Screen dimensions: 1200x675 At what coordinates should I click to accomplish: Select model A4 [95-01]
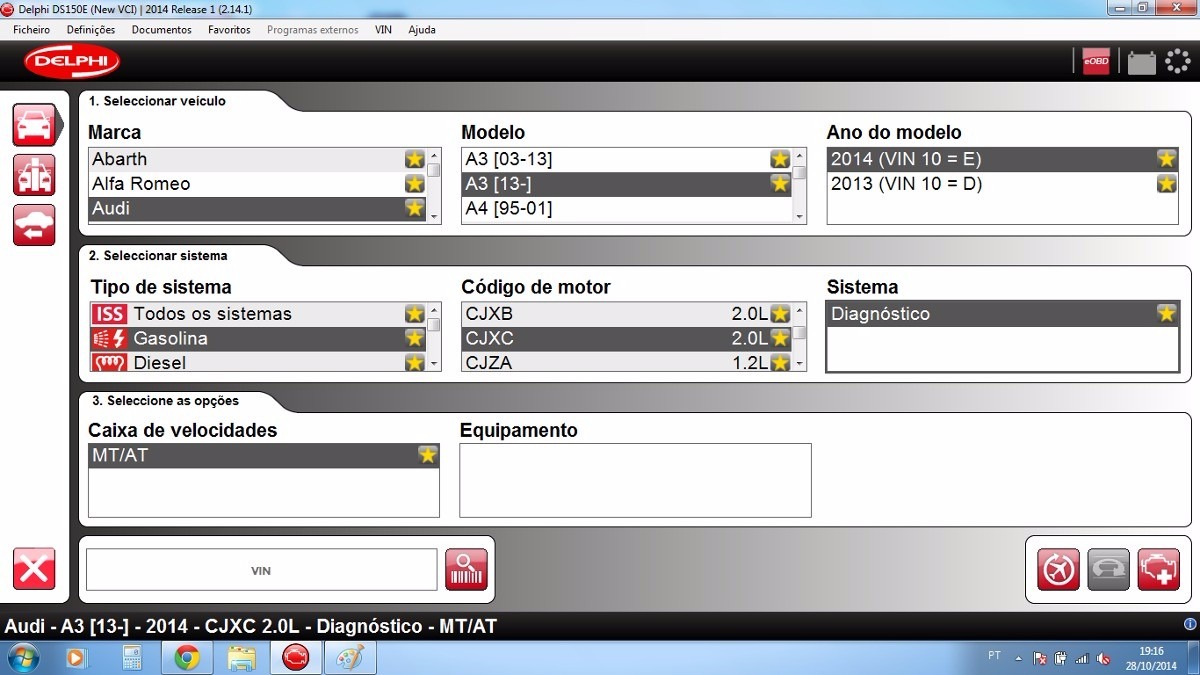626,208
